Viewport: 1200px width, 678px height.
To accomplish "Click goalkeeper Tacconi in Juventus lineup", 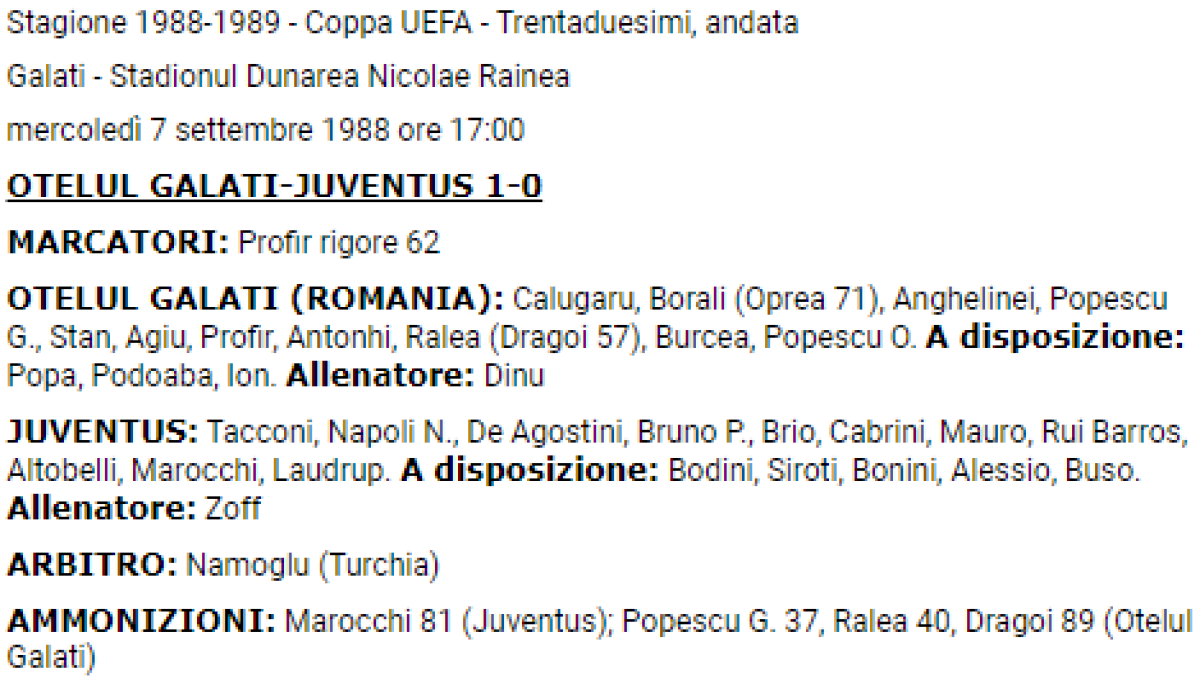I will [x=264, y=434].
